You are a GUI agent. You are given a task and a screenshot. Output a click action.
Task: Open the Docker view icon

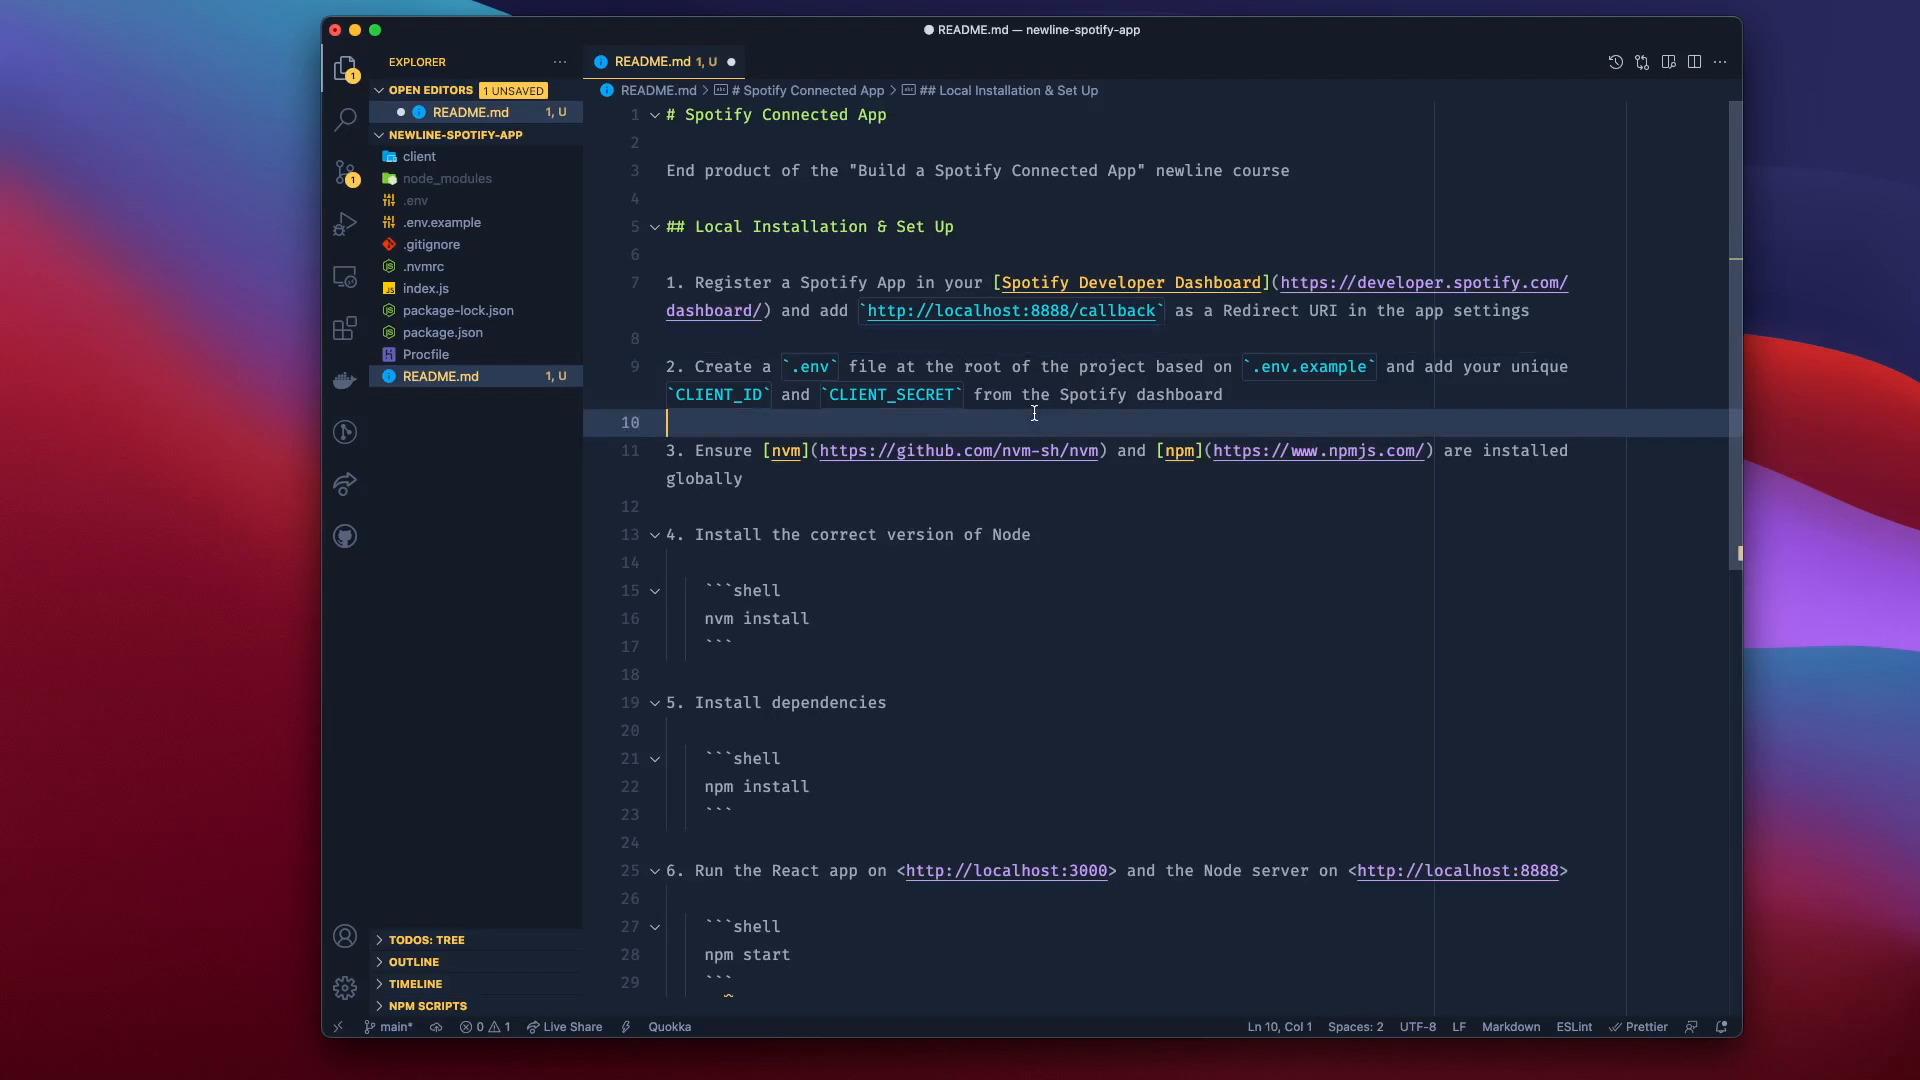pos(345,380)
